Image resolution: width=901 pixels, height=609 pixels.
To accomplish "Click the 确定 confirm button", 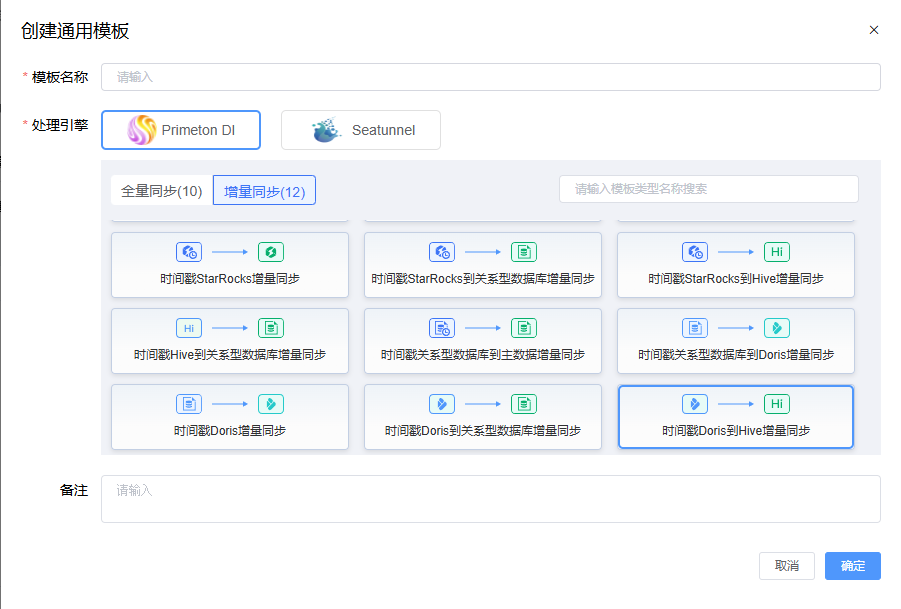I will click(852, 566).
